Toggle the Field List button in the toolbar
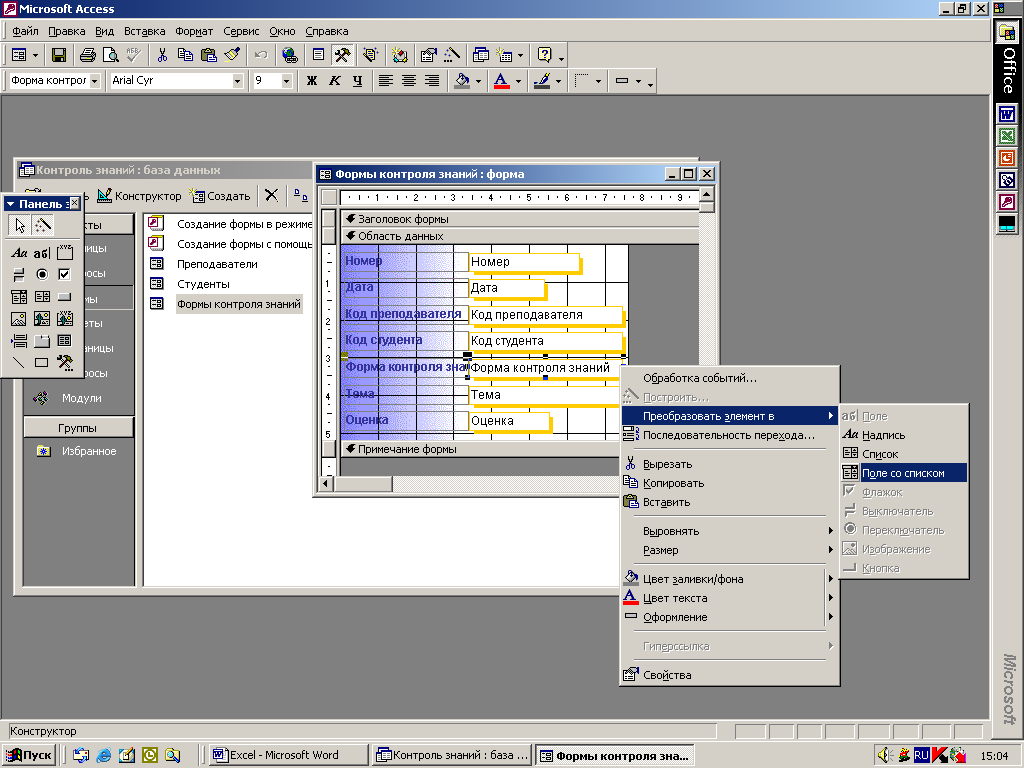The image size is (1024, 768). click(x=318, y=56)
